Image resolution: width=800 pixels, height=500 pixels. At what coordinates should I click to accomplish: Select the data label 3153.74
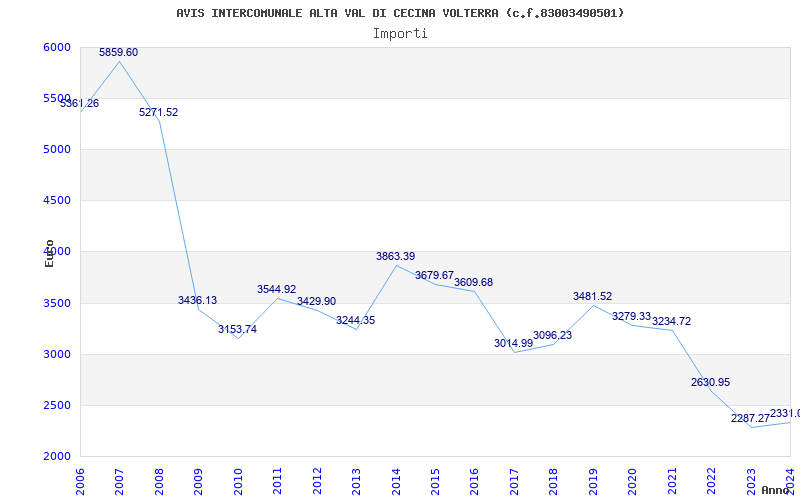pos(237,329)
